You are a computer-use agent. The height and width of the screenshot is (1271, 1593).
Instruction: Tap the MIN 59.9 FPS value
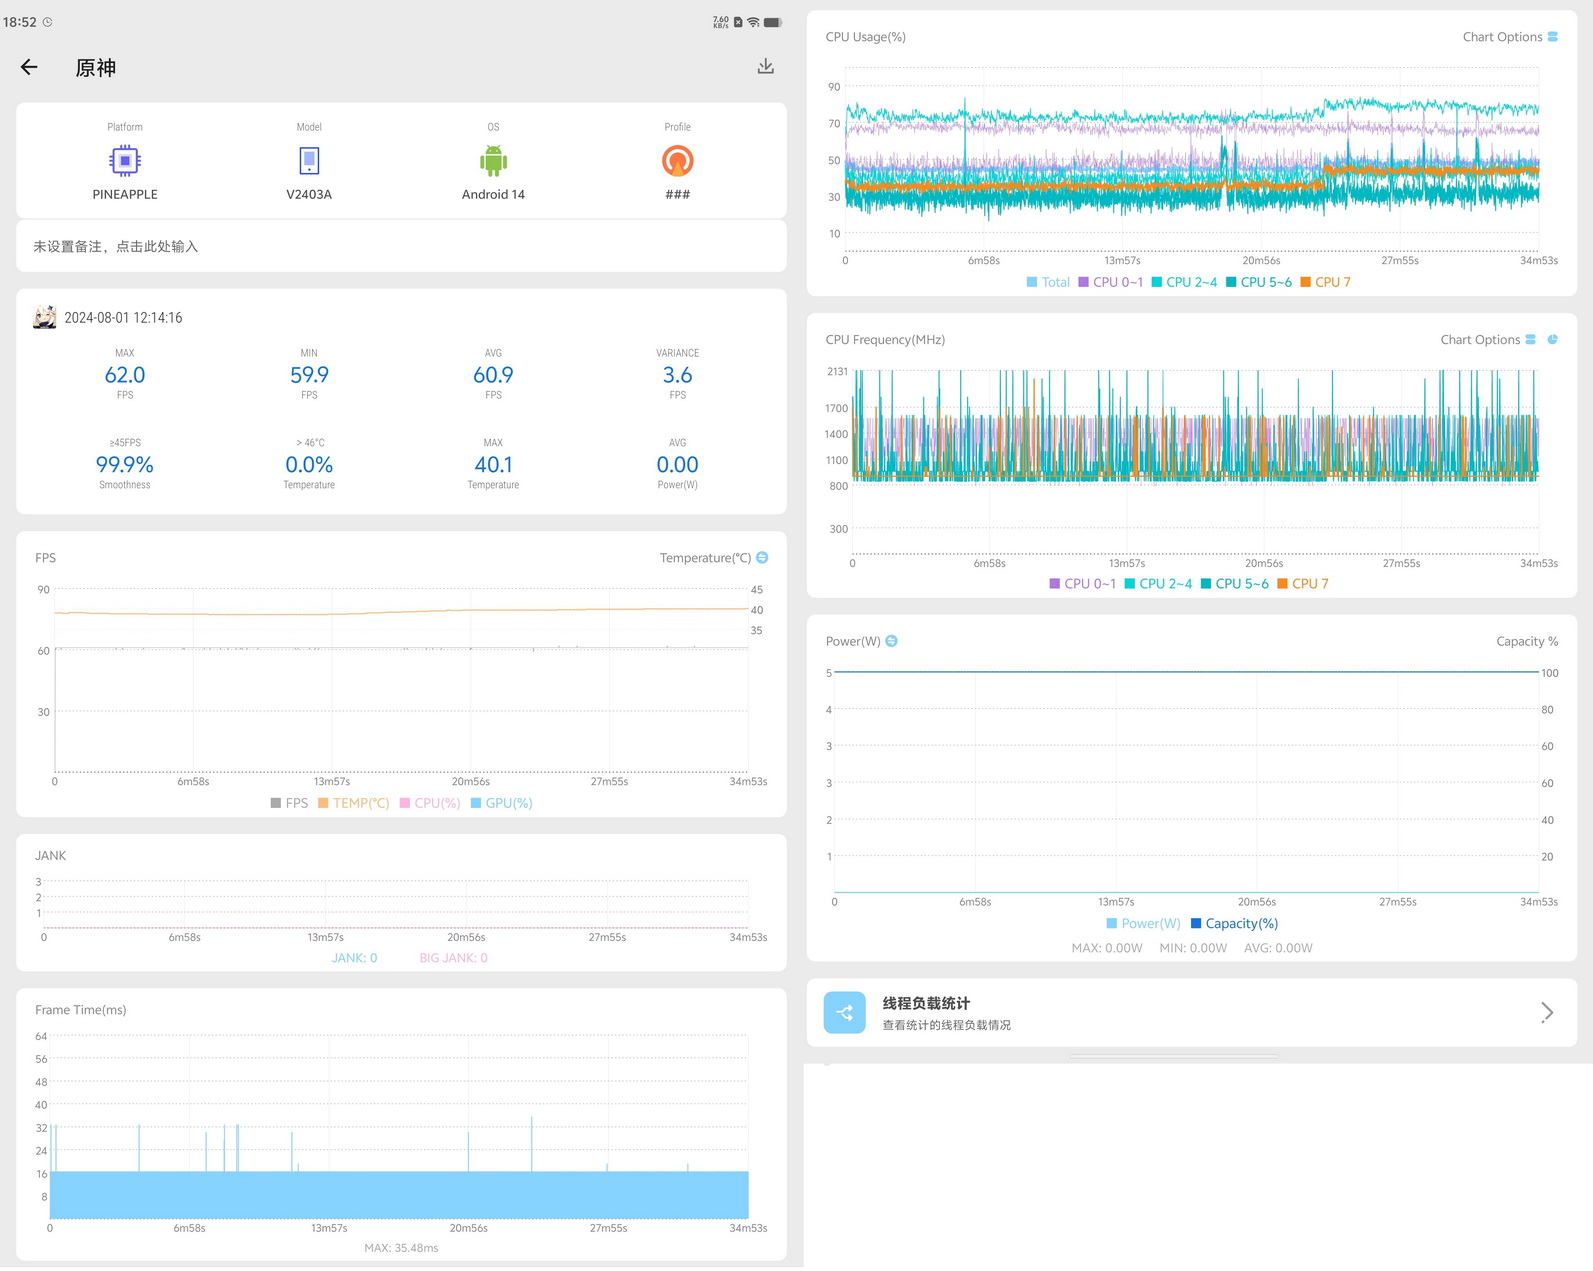click(309, 375)
